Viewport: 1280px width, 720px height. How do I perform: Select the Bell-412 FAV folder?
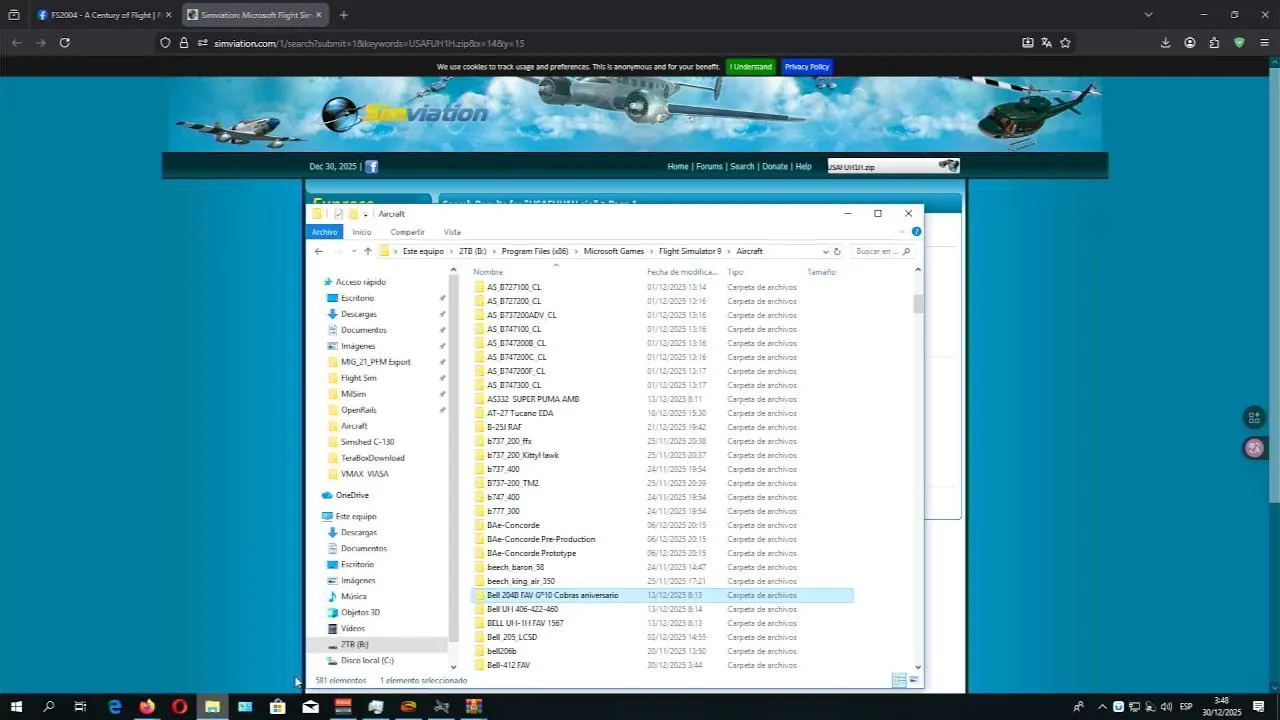coord(508,665)
